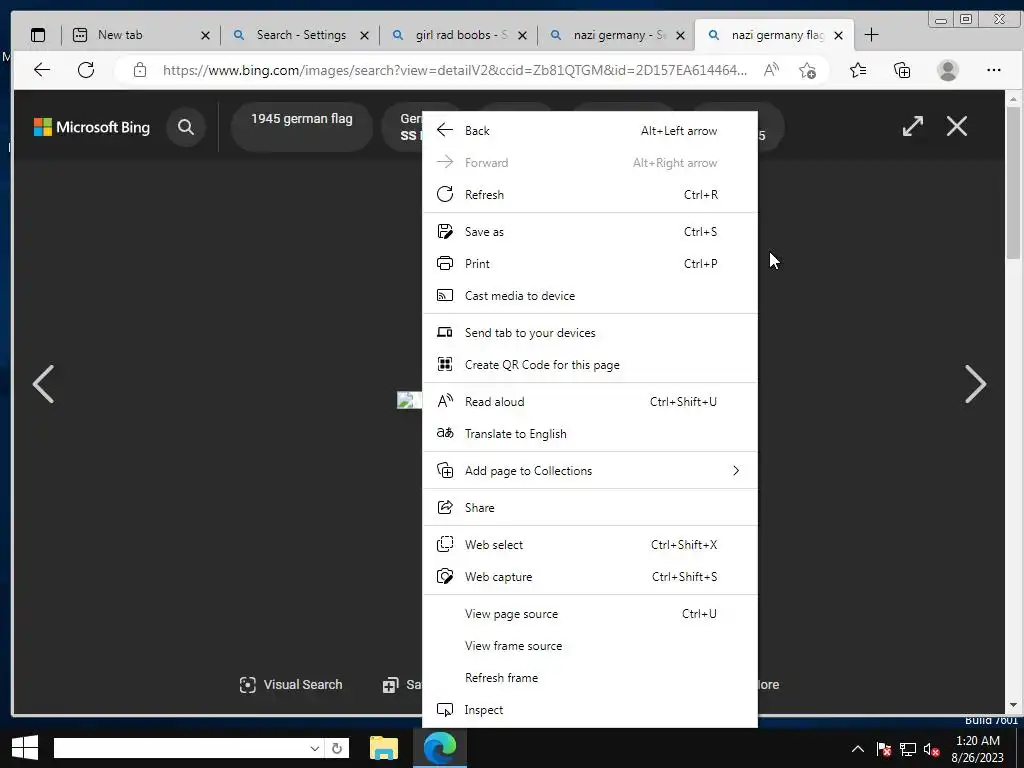This screenshot has width=1024, height=768.
Task: Choose Read aloud in the context menu
Action: 590,402
